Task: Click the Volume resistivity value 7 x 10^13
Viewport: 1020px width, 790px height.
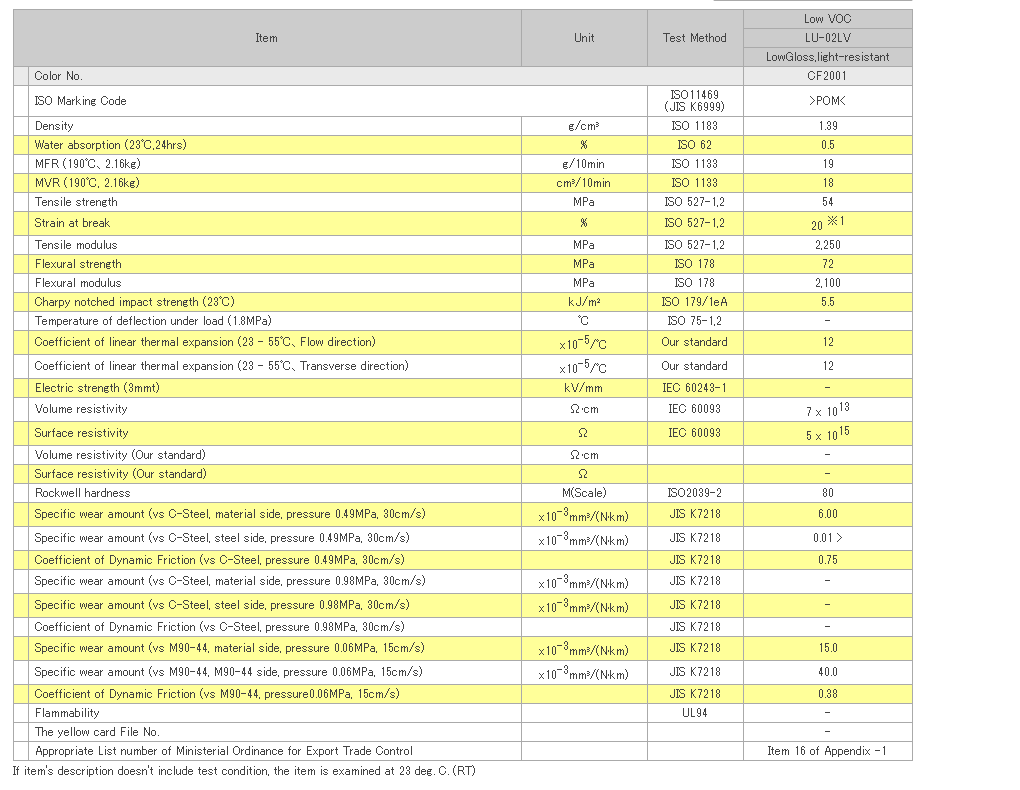Action: pyautogui.click(x=827, y=410)
